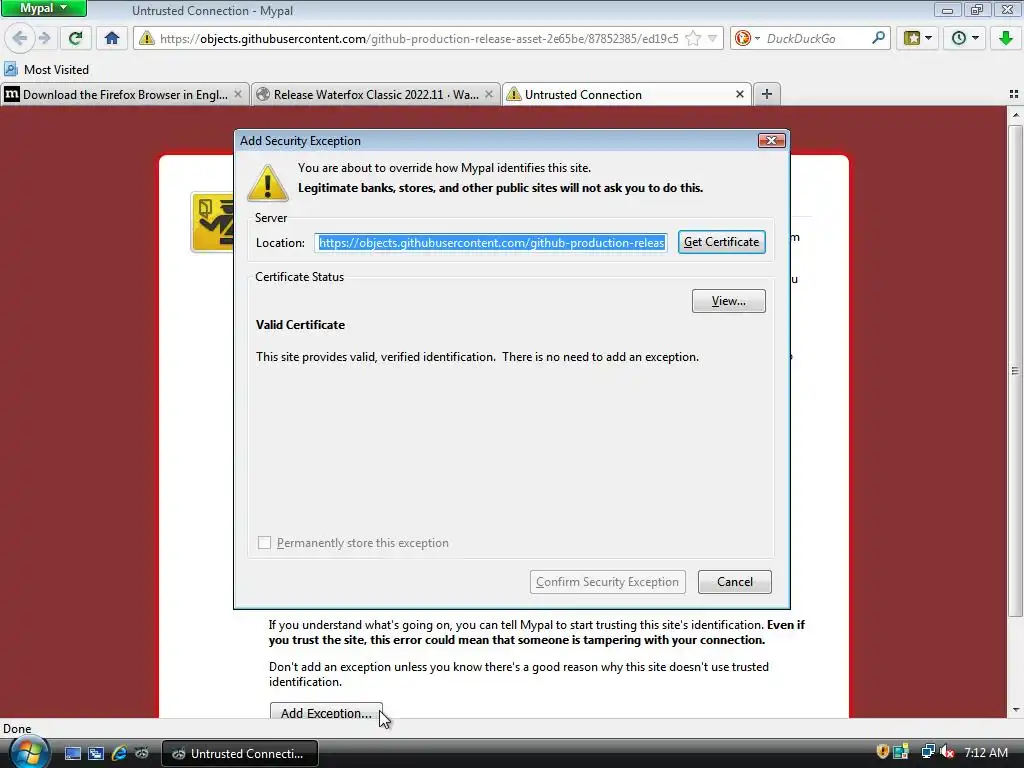Screen dimensions: 1024x768
Task: Close the Firefox download tab
Action: [238, 95]
